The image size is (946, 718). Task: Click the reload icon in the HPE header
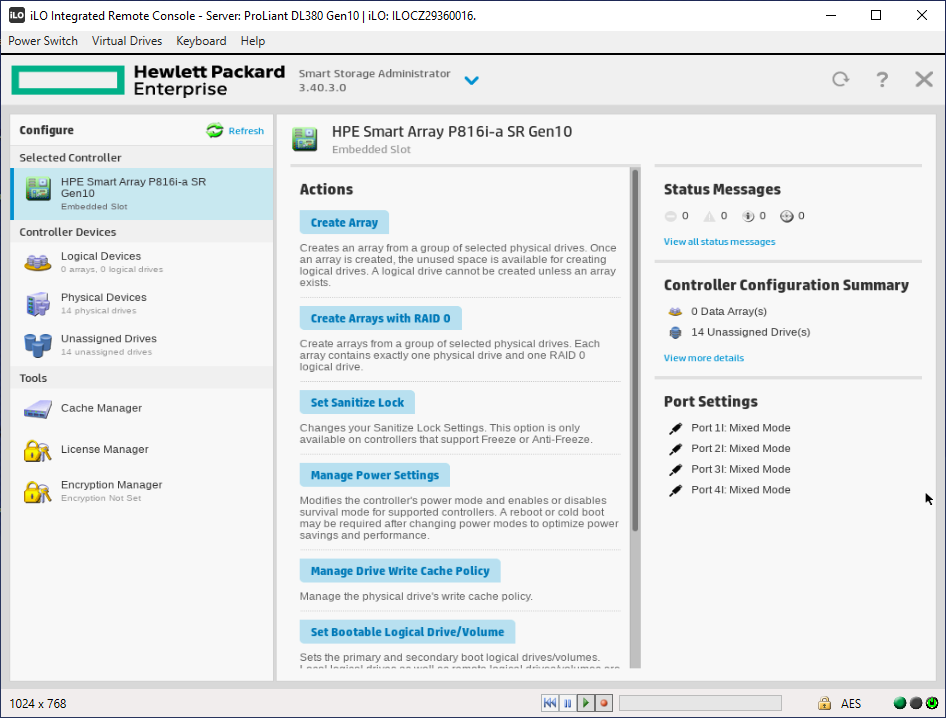point(840,79)
